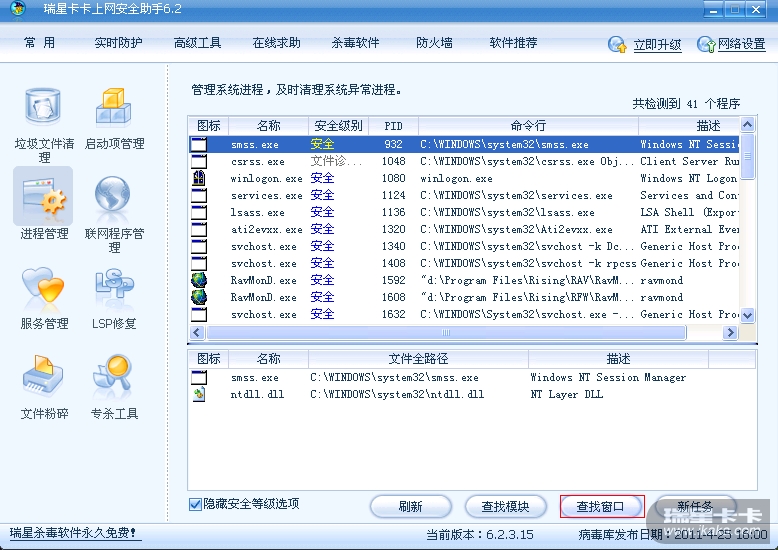This screenshot has width=778, height=550.
Task: Click the winlogon.exe process icon
Action: click(199, 178)
